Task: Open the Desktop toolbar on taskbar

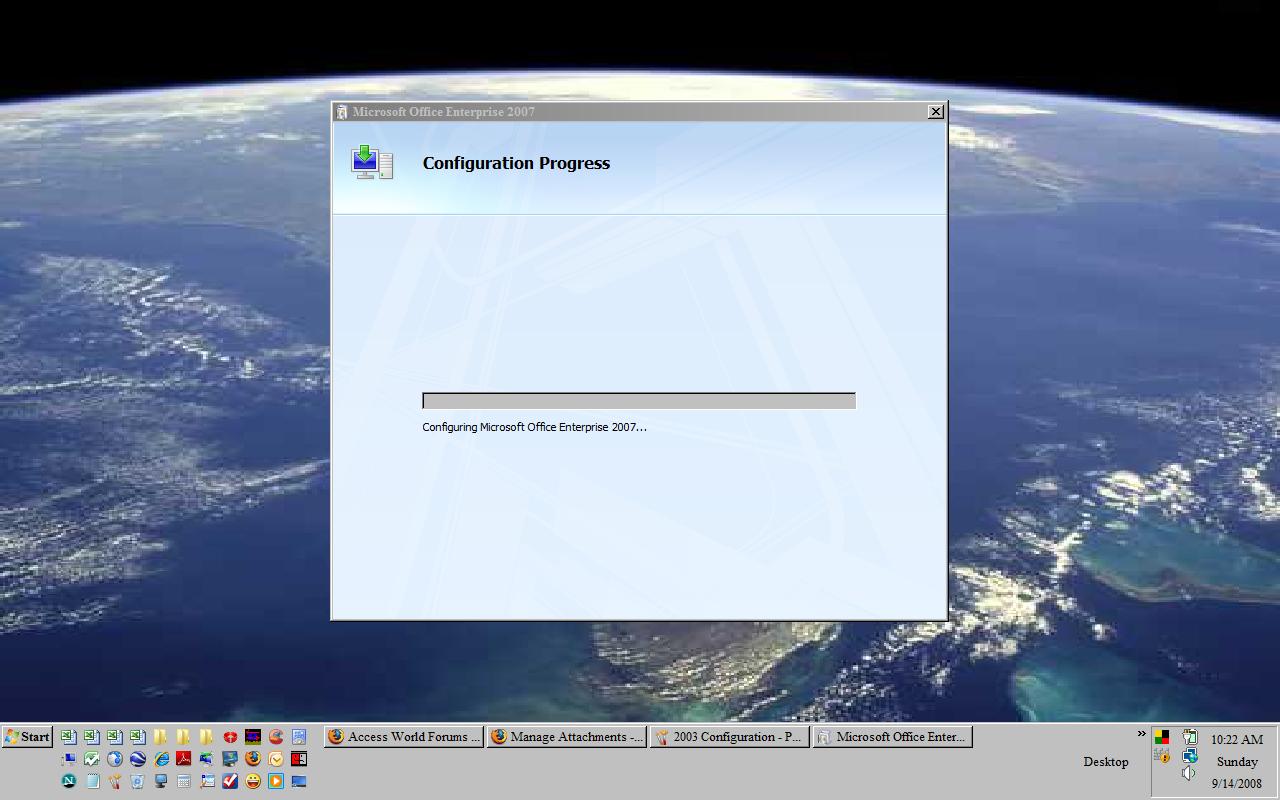Action: click(1106, 762)
